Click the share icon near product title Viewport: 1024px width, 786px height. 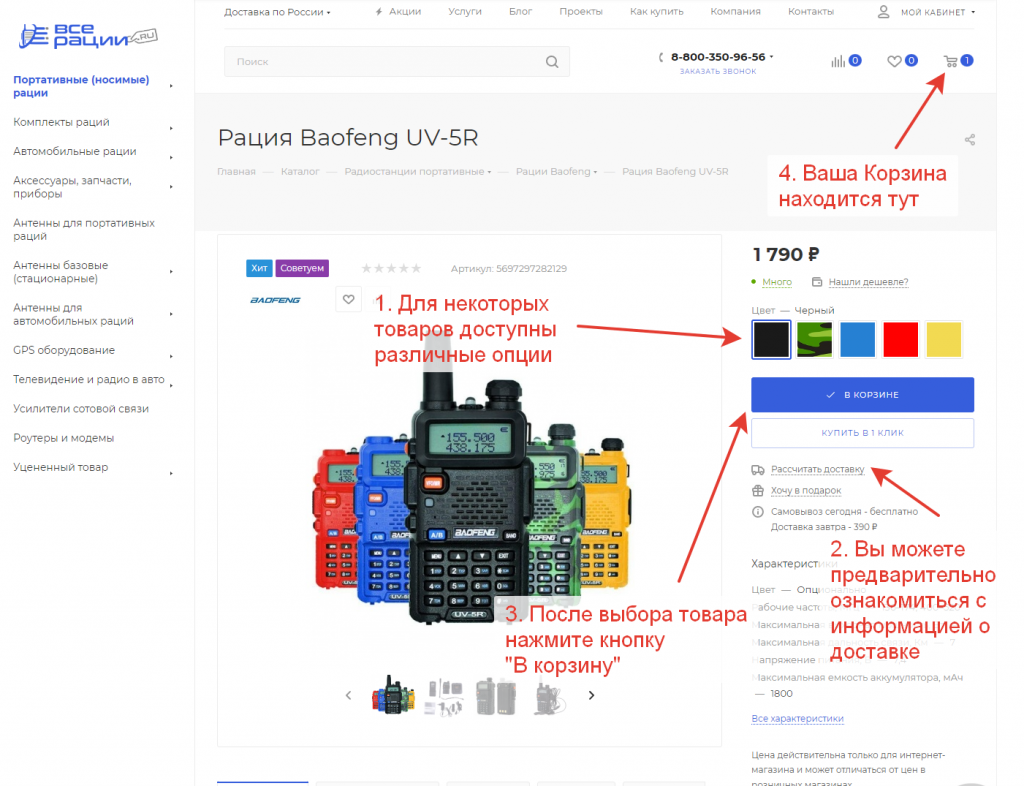(x=970, y=140)
